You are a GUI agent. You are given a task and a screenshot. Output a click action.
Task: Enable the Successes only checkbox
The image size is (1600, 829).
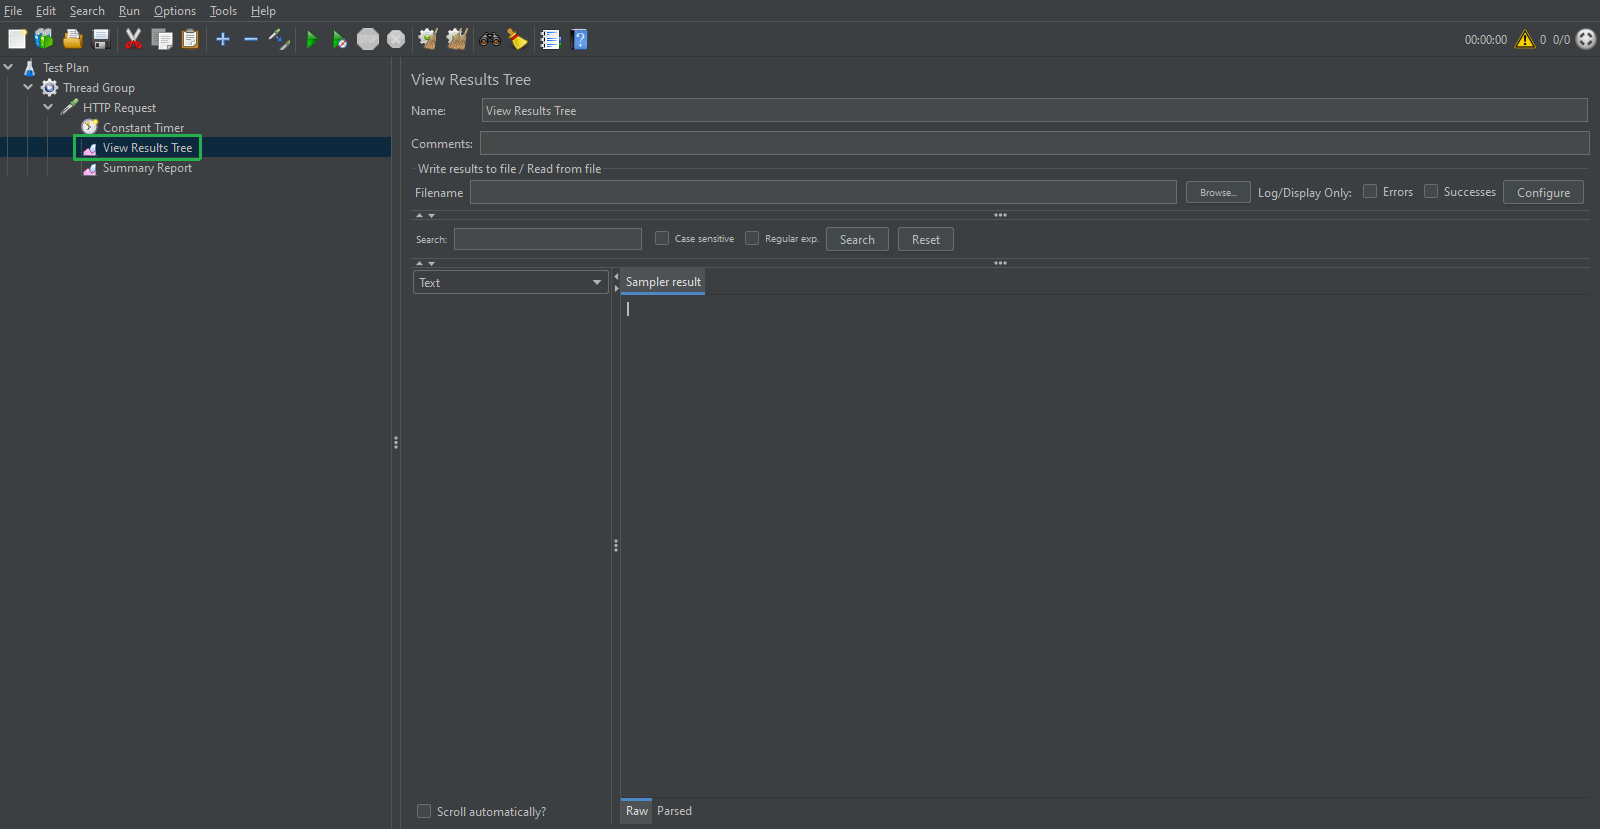pyautogui.click(x=1431, y=191)
